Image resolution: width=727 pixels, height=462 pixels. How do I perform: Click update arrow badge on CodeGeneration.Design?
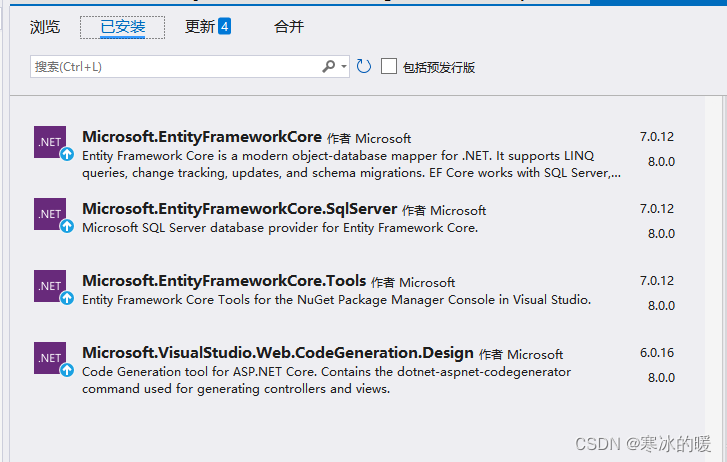pyautogui.click(x=67, y=370)
